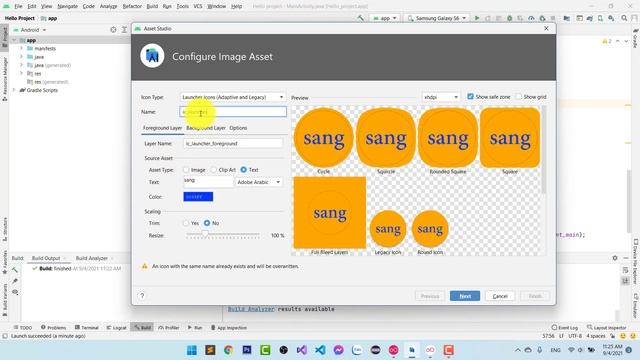Click the eye filter icon in Build panel
The height and width of the screenshot is (360, 640).
(15, 292)
